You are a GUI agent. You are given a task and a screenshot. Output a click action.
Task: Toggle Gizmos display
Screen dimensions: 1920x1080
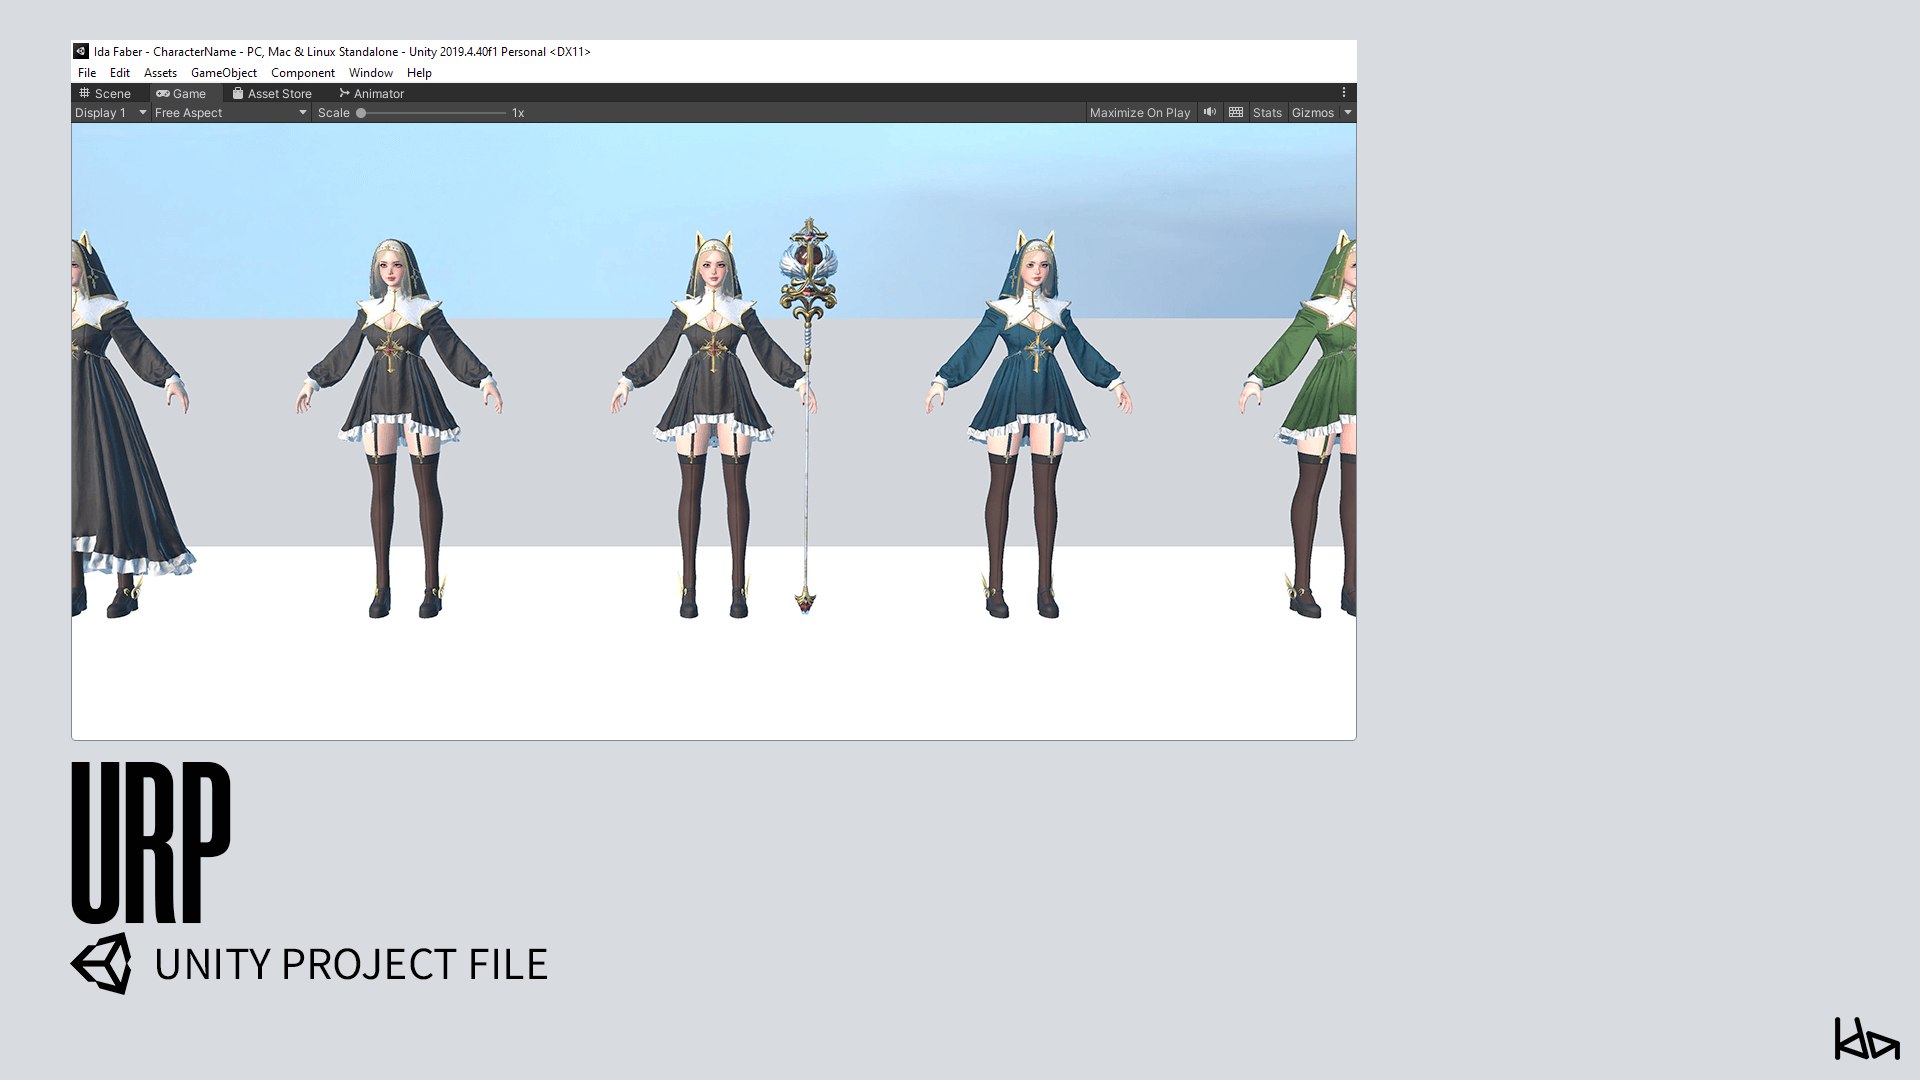click(x=1313, y=113)
